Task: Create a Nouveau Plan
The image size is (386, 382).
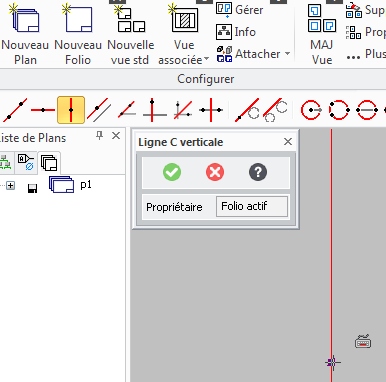Action: tap(25, 33)
